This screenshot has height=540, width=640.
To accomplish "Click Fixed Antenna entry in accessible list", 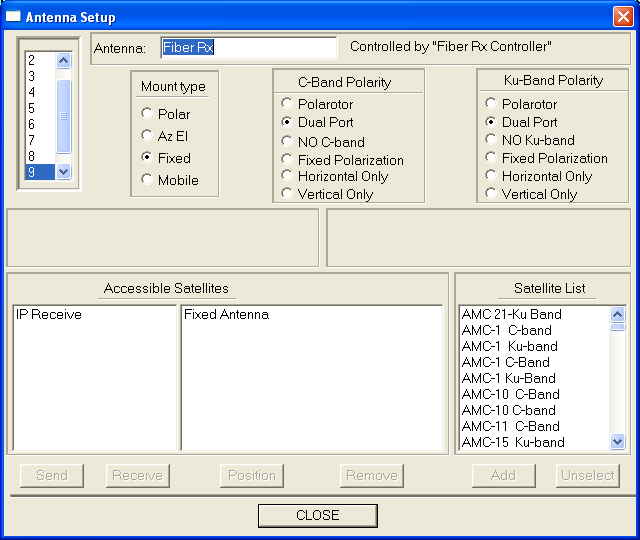I will (226, 314).
